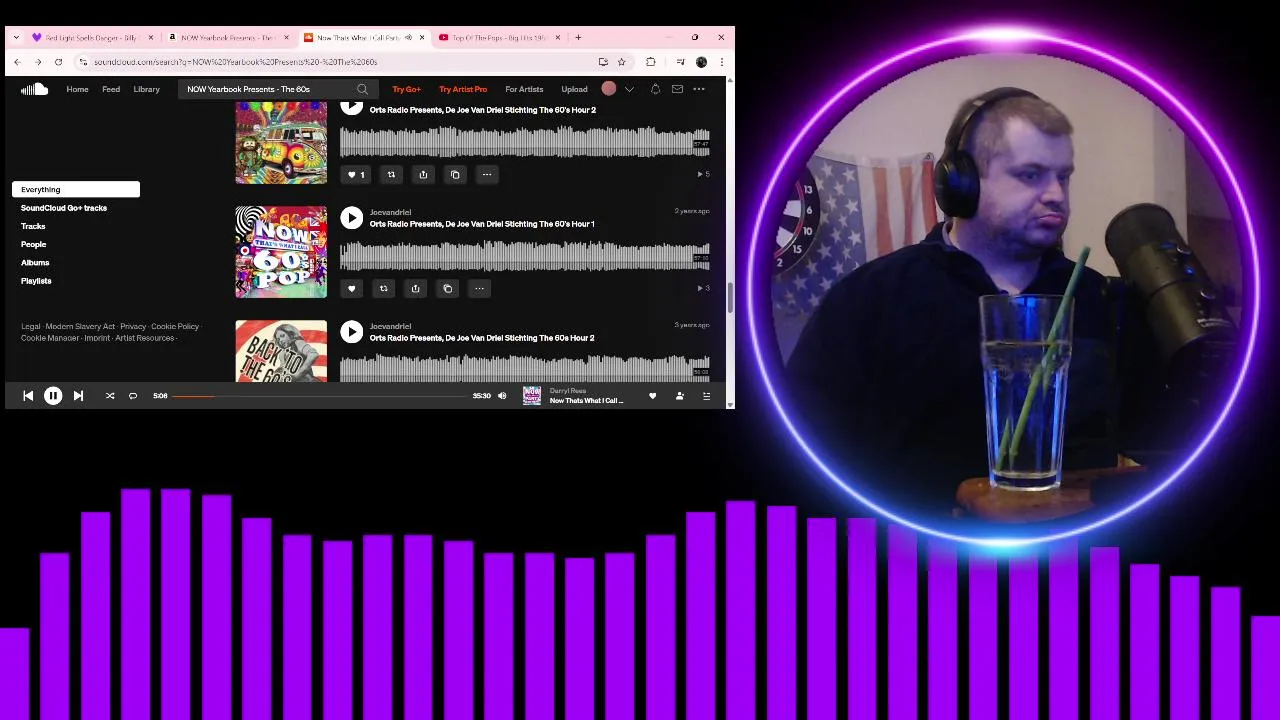Open now-playing track artwork thumbnail
This screenshot has width=1280, height=720.
pyautogui.click(x=532, y=396)
